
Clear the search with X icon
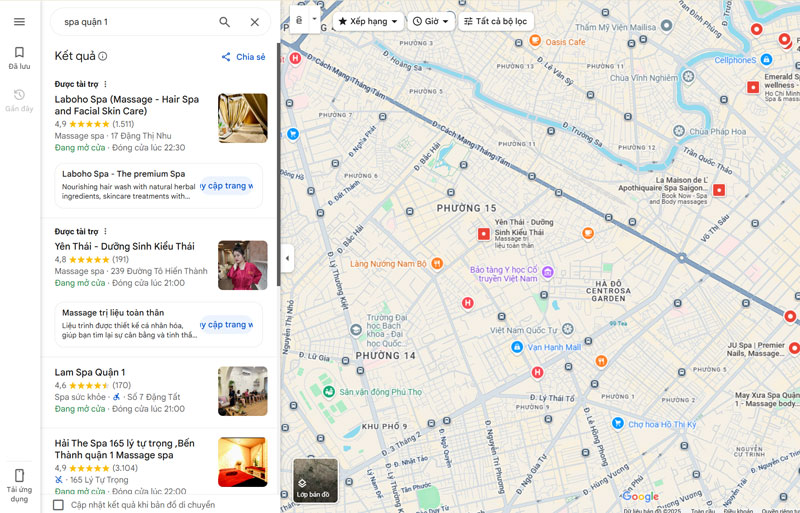(255, 22)
